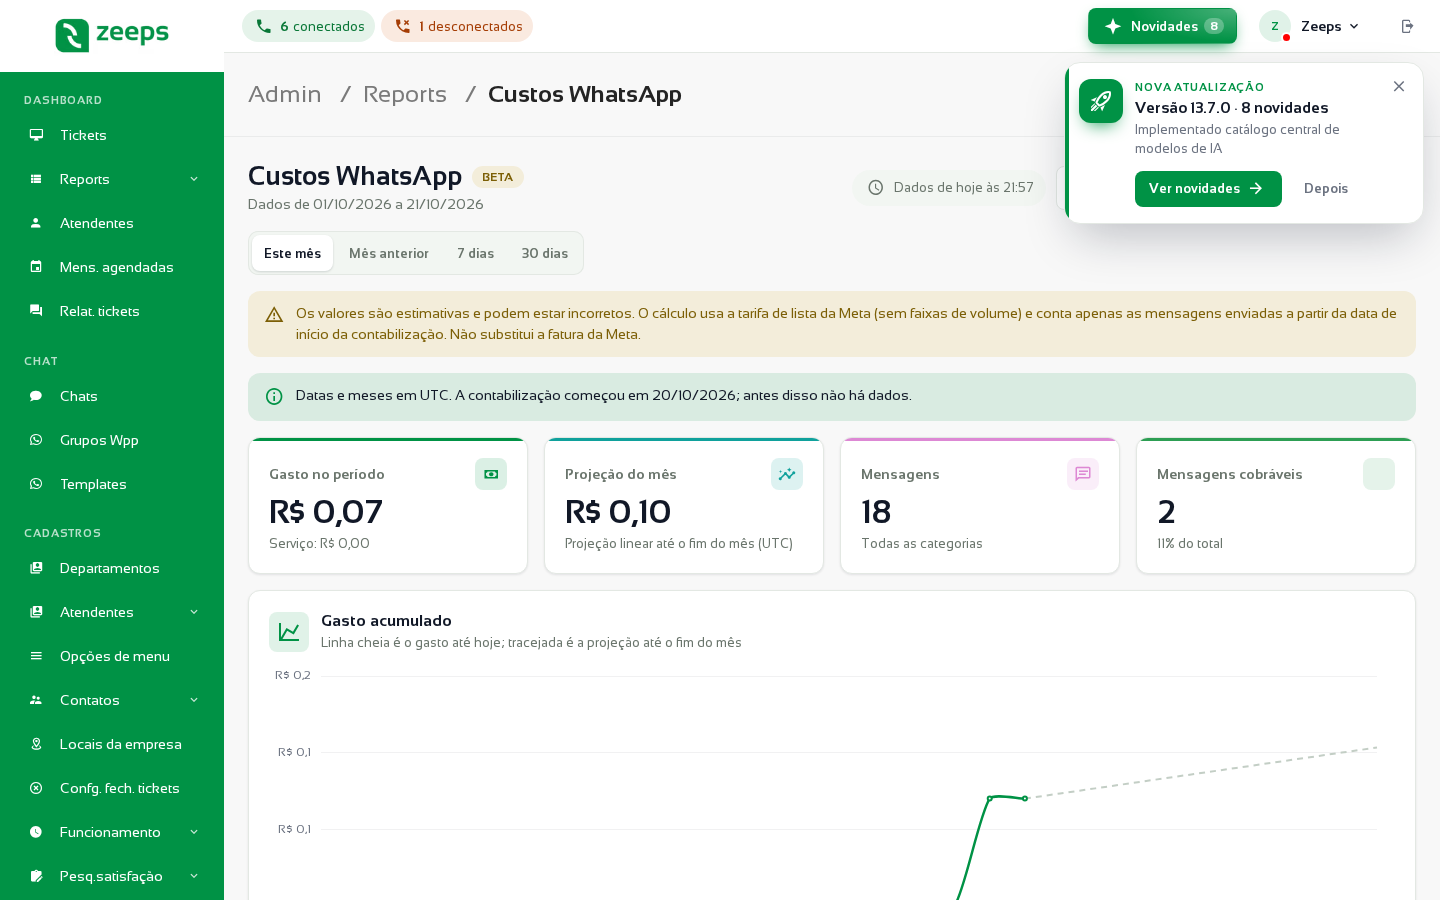Open Templates WhatsApp icon
1440x900 pixels.
coord(36,484)
